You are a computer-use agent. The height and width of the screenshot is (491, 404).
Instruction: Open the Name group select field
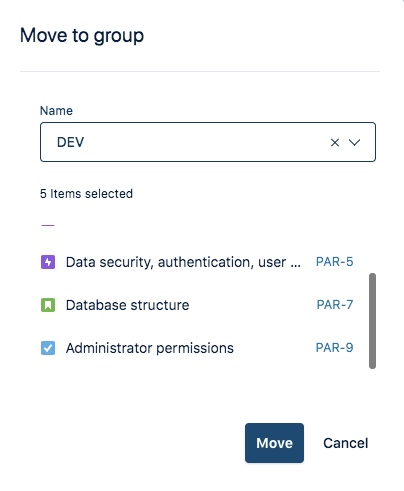point(208,142)
